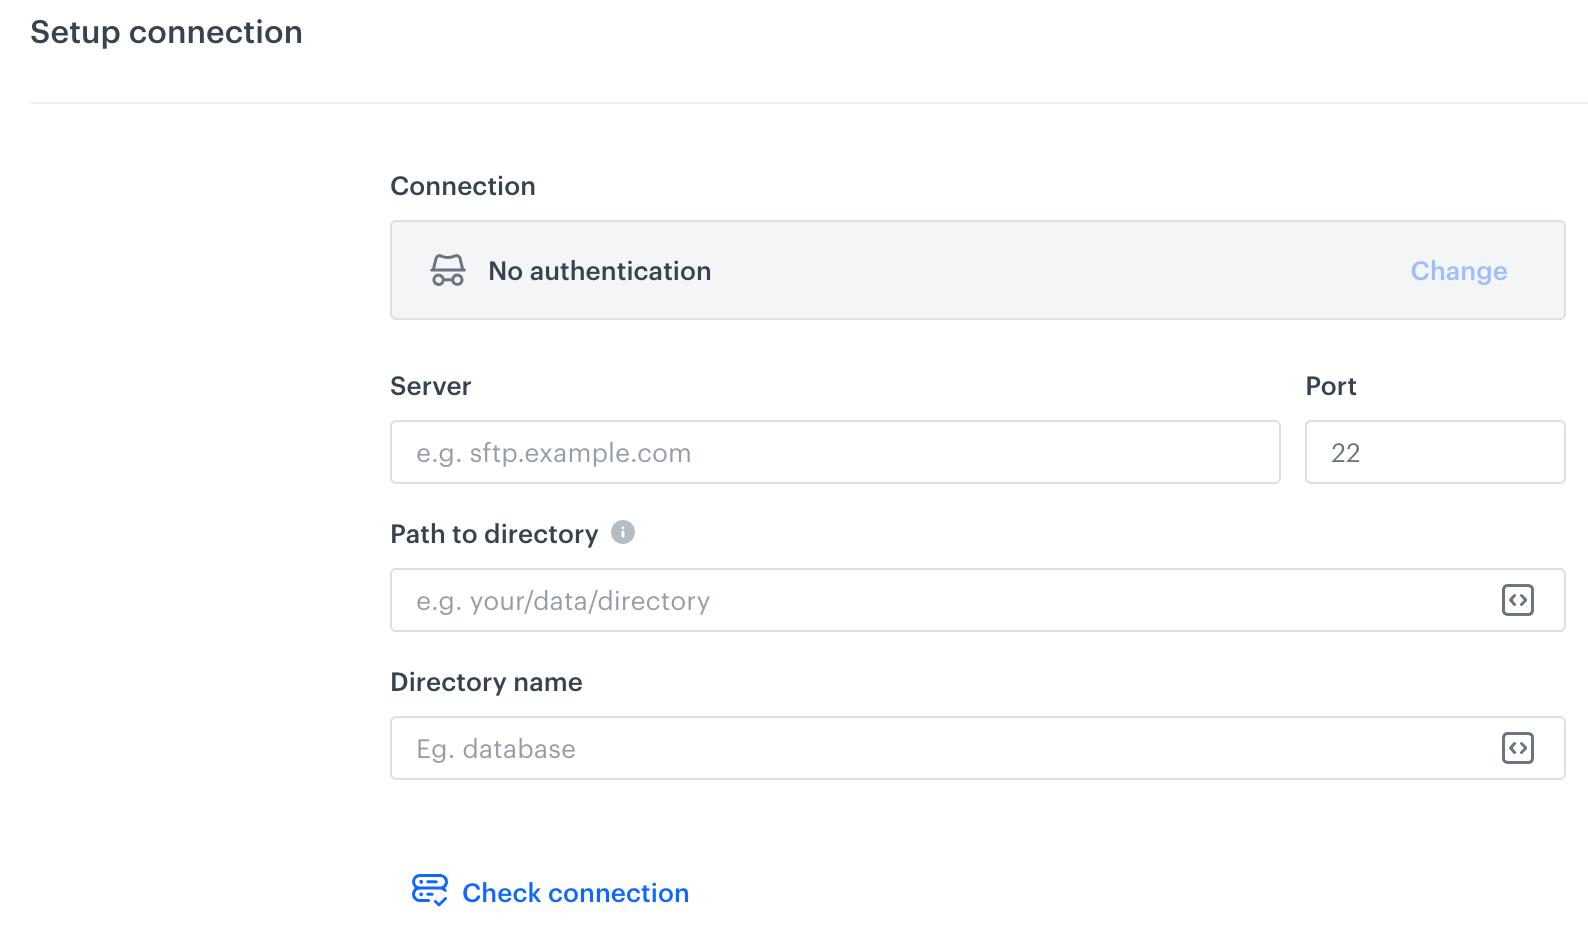Open the variable picker in Directory name field
Image resolution: width=1588 pixels, height=946 pixels.
click(1517, 748)
